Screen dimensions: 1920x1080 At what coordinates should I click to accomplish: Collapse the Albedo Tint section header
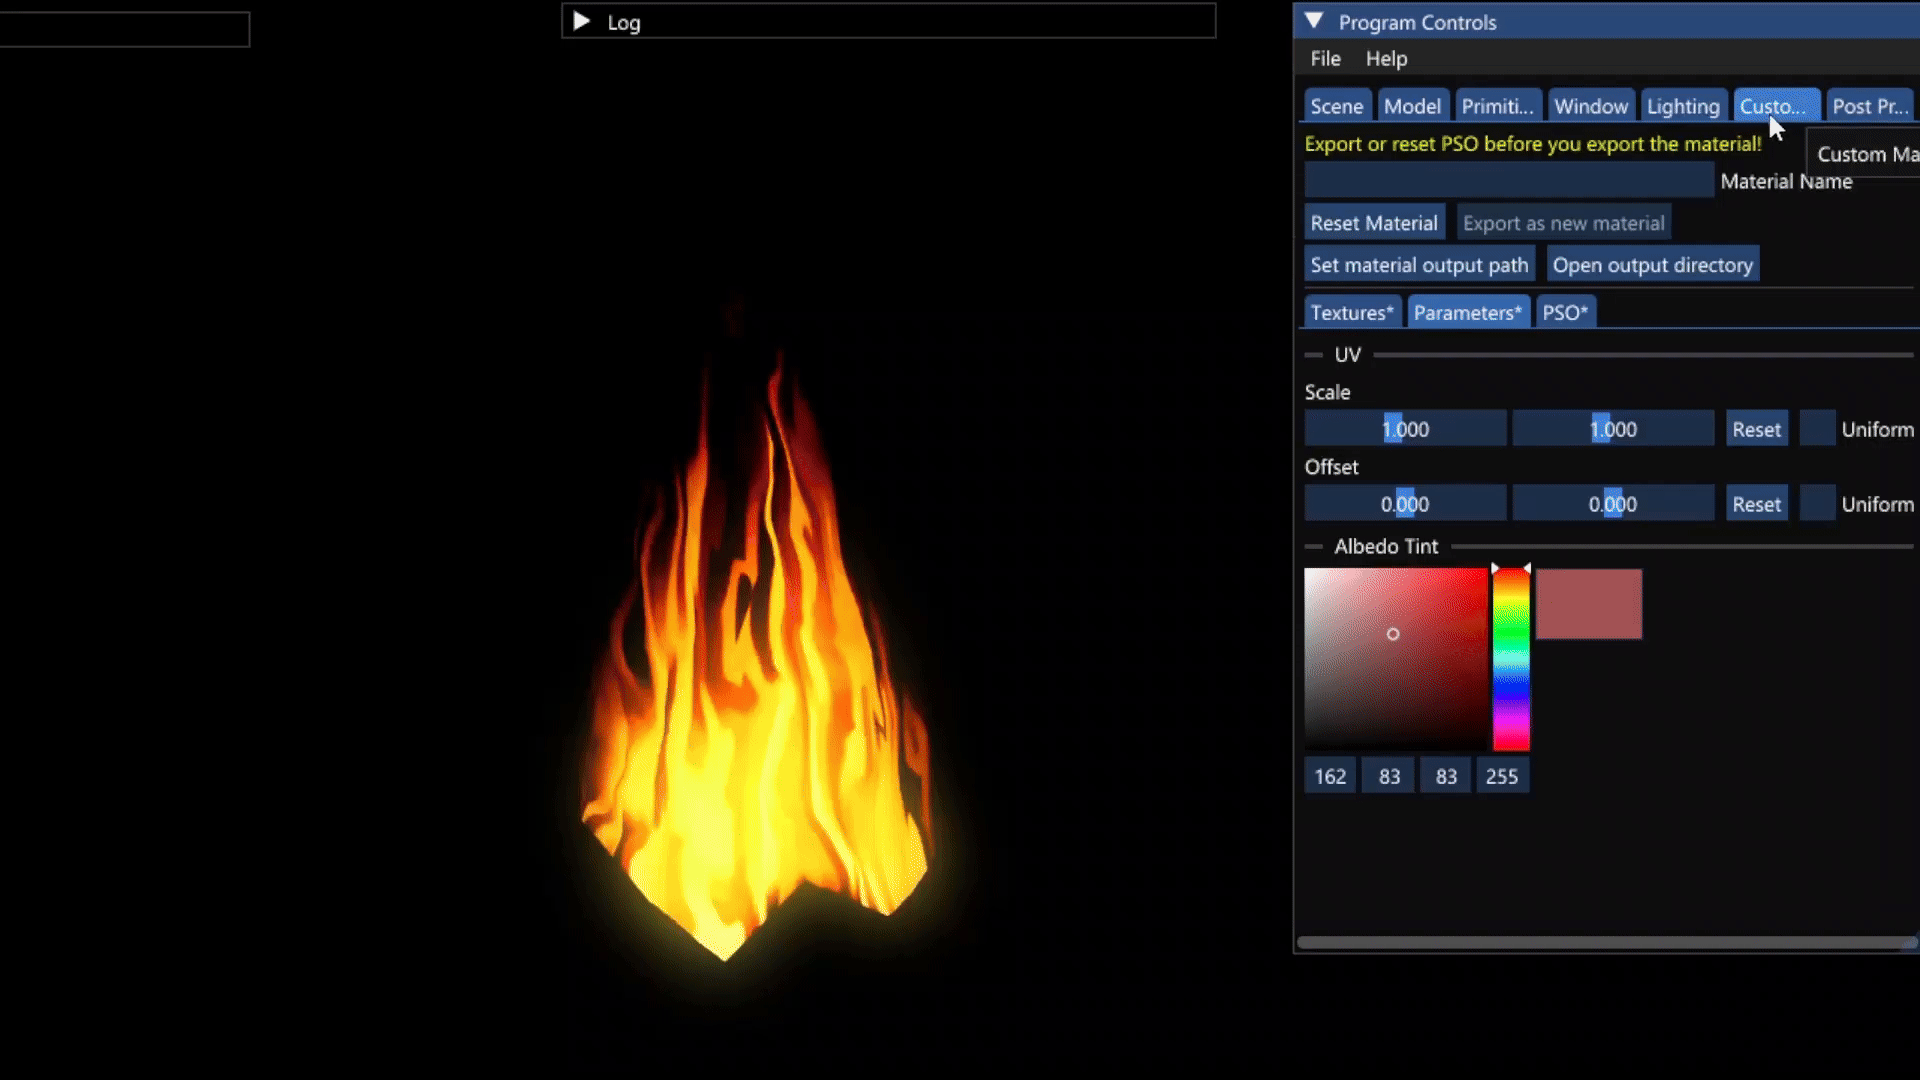coord(1385,547)
